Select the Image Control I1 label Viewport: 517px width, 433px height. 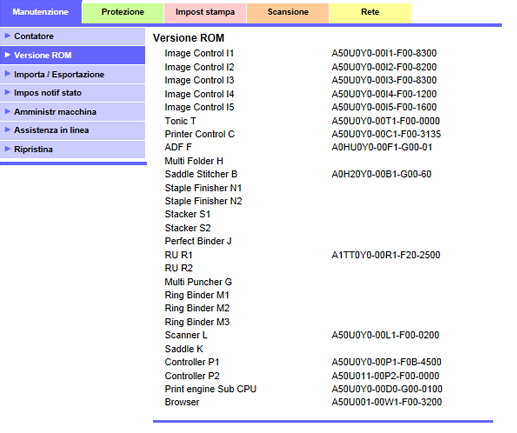click(199, 53)
